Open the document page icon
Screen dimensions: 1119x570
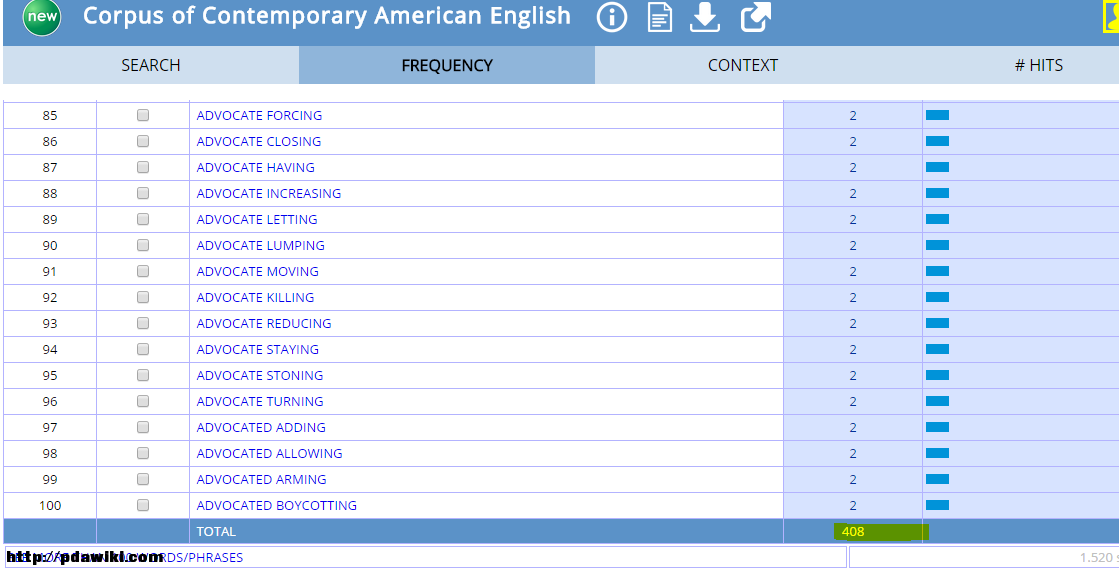(659, 17)
